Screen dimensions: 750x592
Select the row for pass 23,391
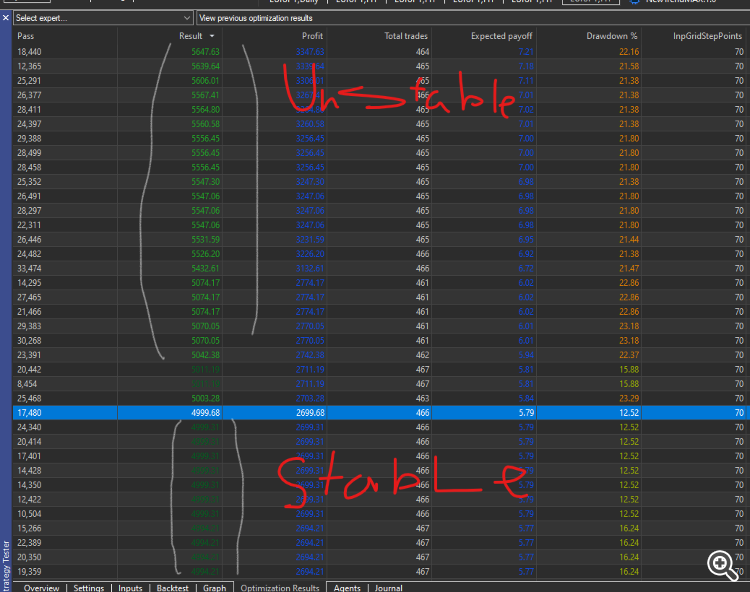381,355
